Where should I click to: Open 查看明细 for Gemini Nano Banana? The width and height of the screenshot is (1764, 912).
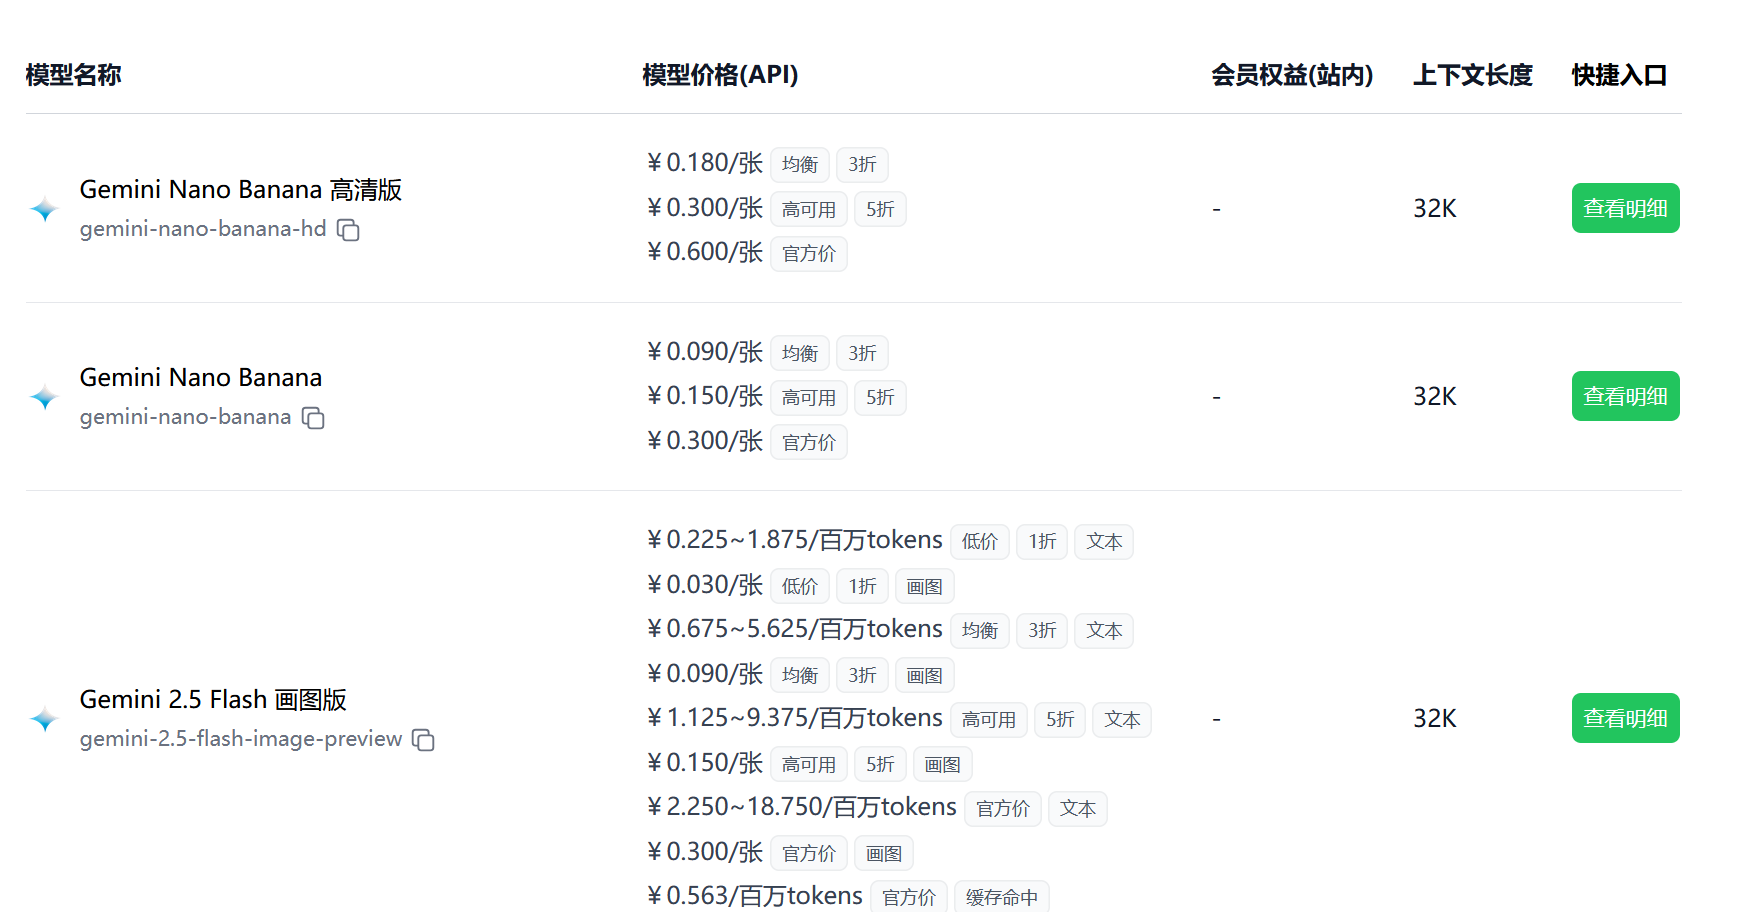1625,396
